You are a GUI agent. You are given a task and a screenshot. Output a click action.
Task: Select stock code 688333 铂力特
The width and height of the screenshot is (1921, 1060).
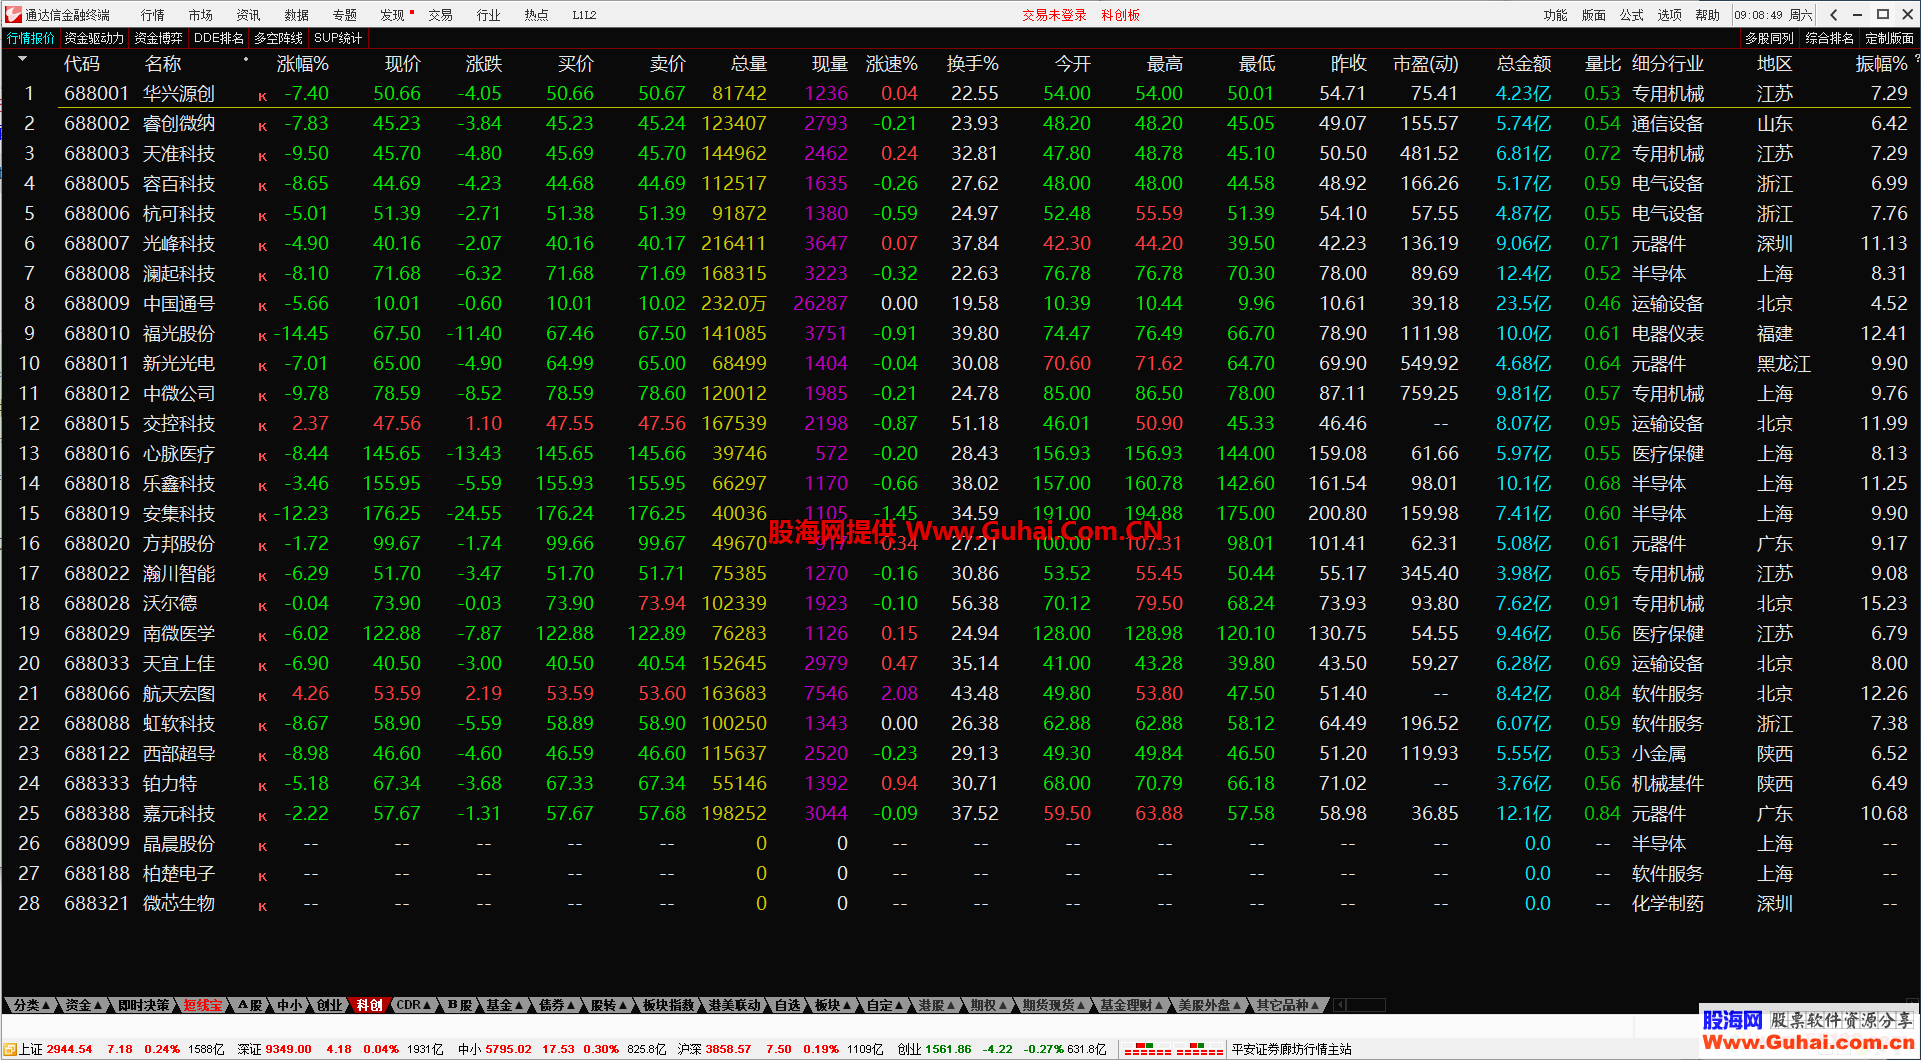tap(97, 783)
